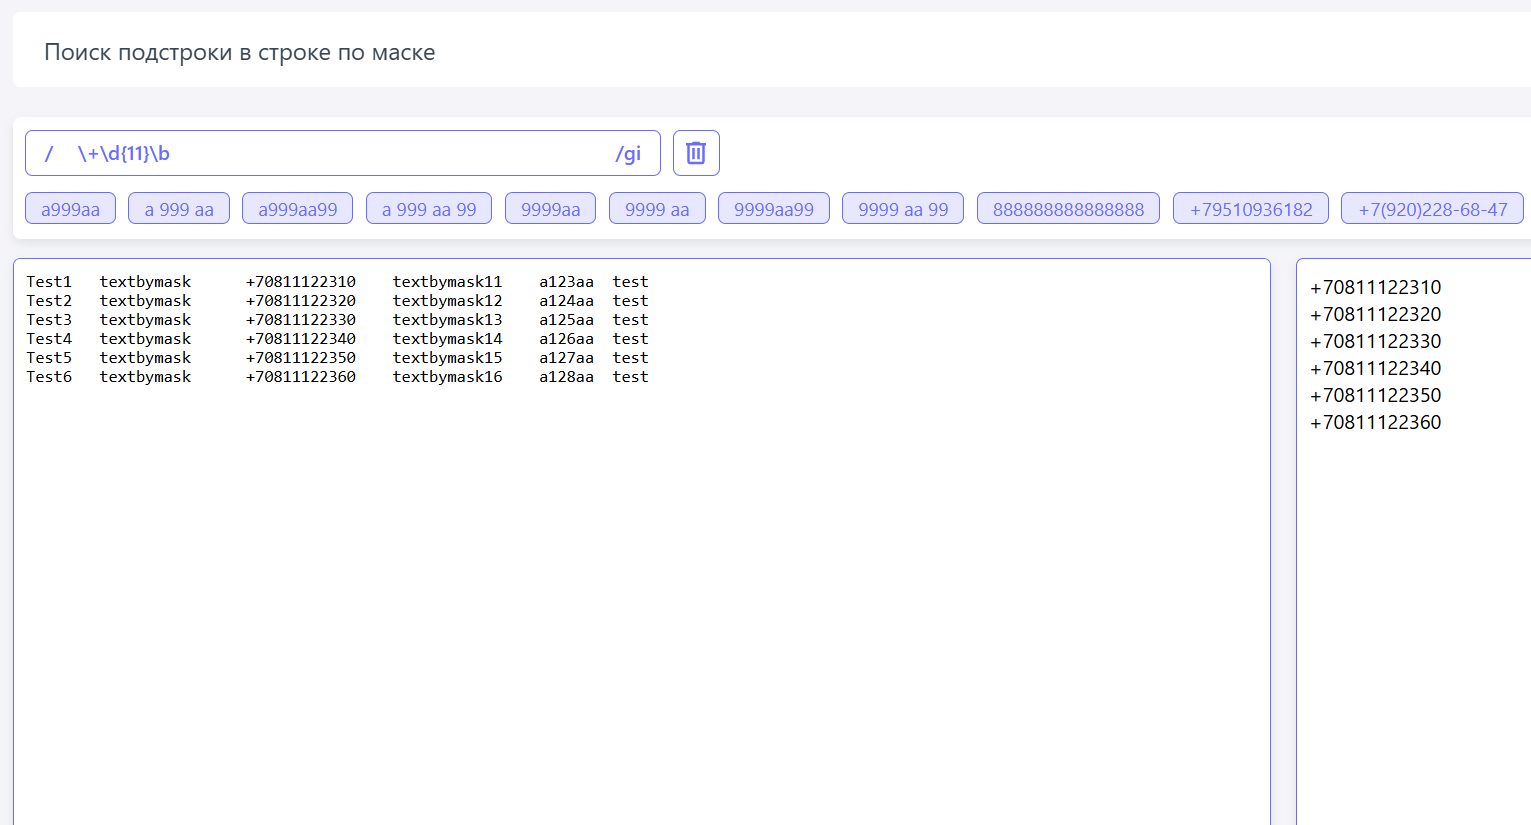This screenshot has height=825, width=1531.
Task: Select the 888888888888888 number preset
Action: pos(1068,209)
